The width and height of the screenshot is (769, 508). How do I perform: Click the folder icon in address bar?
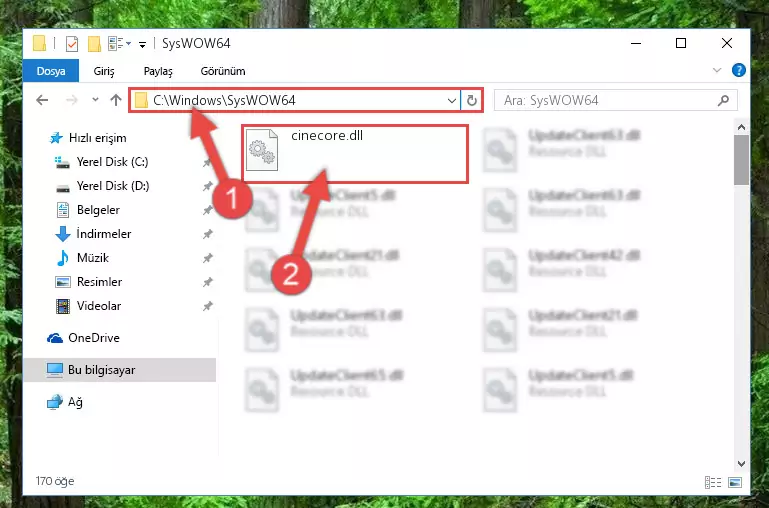point(141,101)
